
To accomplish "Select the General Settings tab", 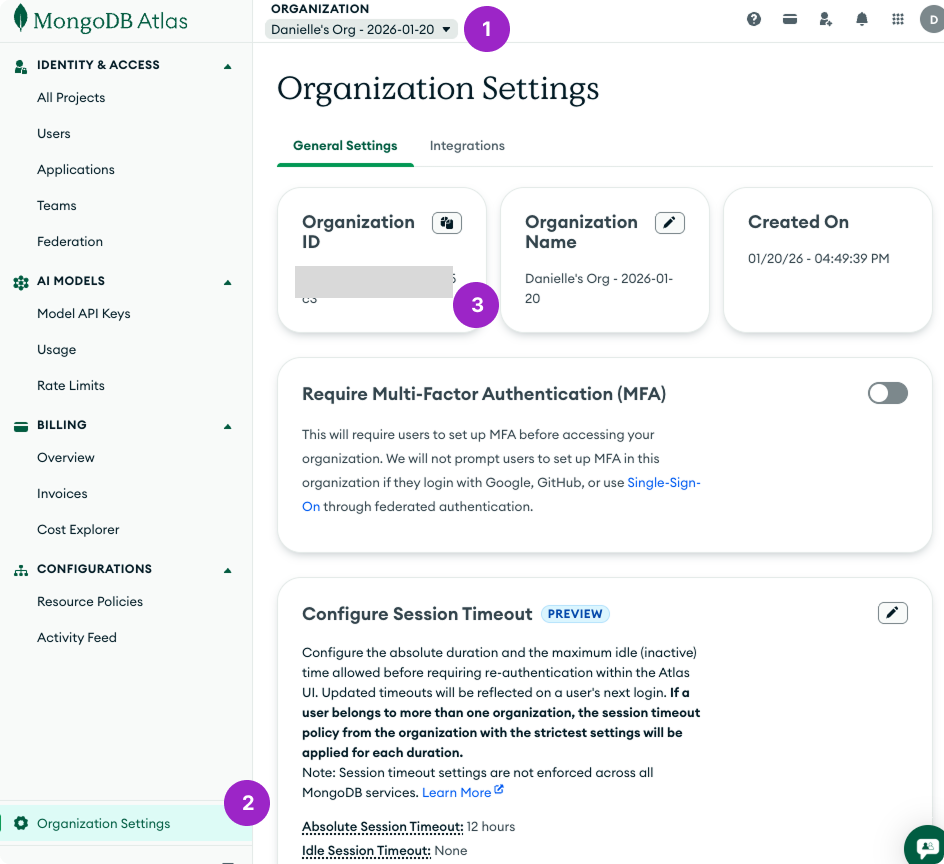I will (345, 146).
